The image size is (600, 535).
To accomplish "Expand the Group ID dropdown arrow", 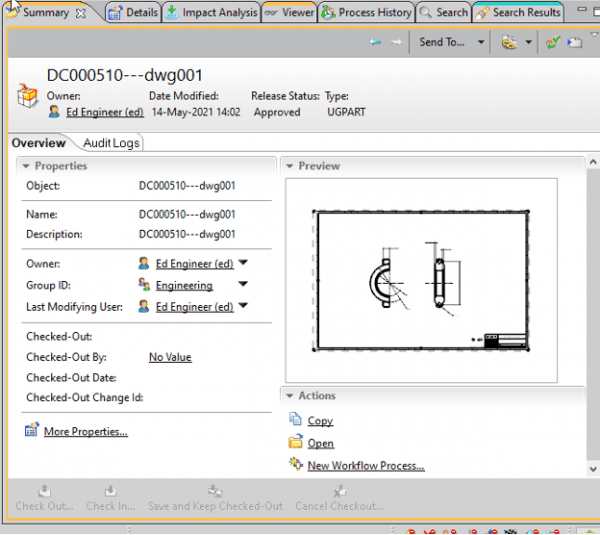I will tap(243, 285).
